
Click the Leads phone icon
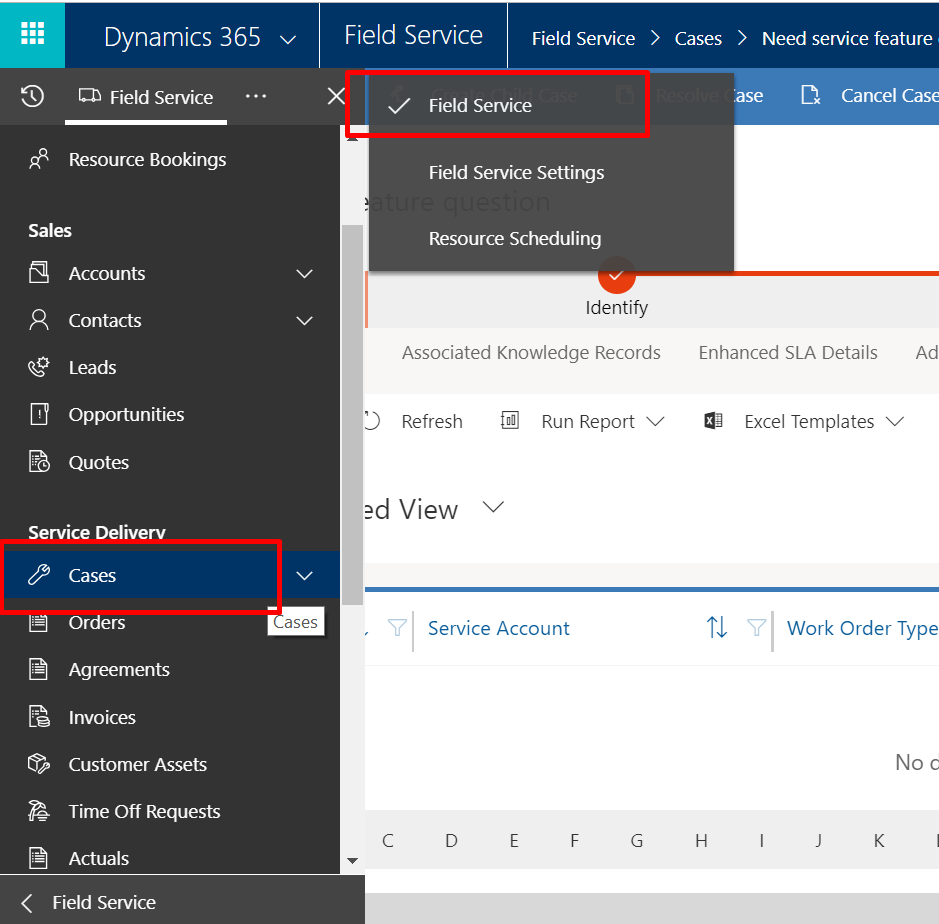click(x=39, y=367)
